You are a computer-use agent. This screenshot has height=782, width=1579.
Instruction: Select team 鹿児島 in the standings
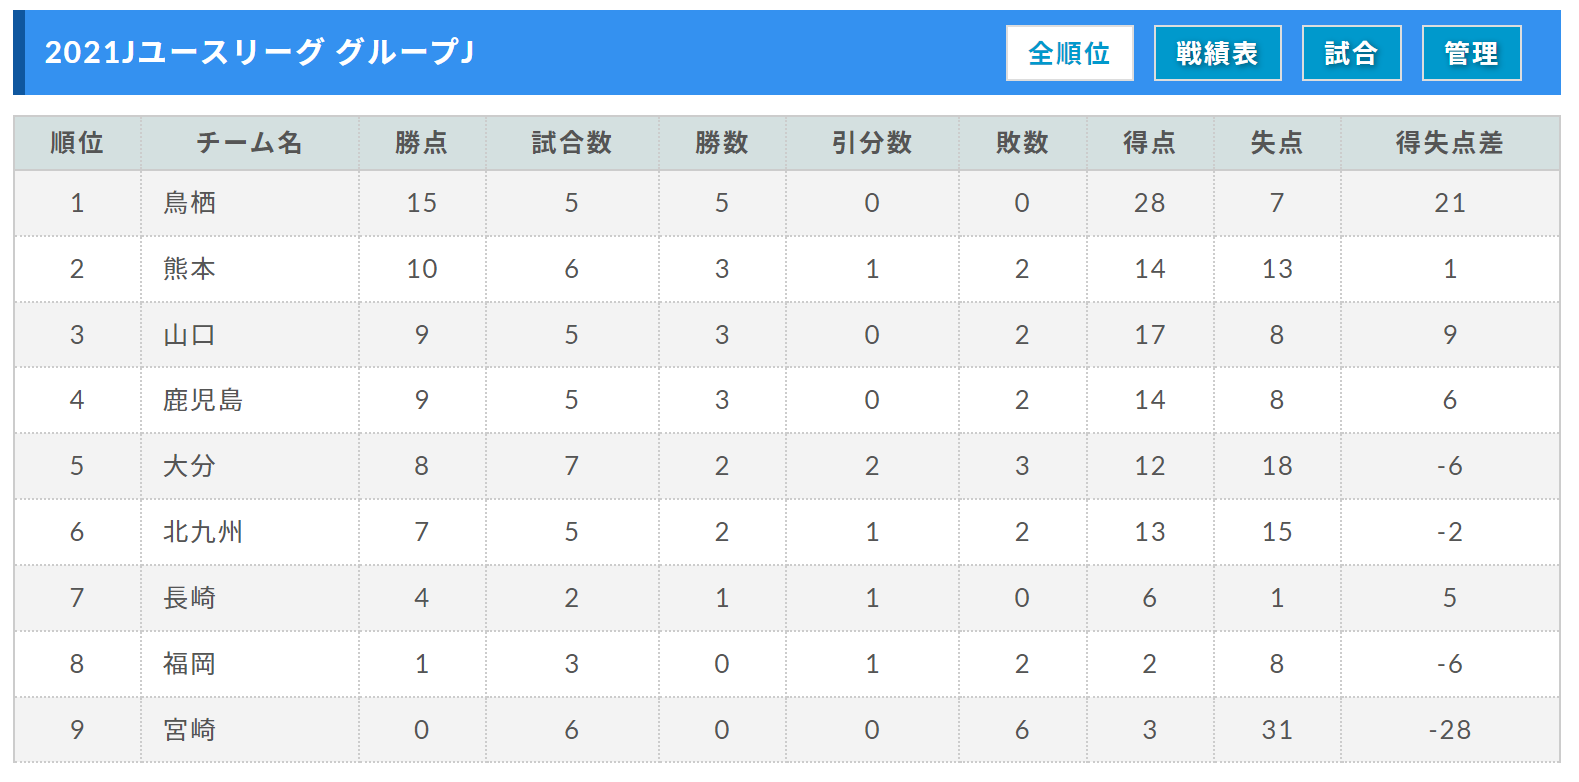click(203, 400)
